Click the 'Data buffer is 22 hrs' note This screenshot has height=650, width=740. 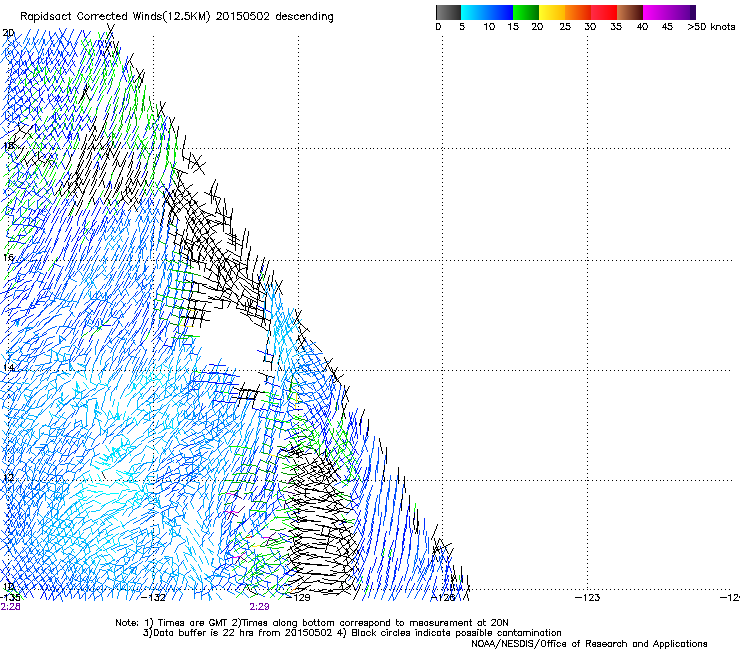pos(352,633)
